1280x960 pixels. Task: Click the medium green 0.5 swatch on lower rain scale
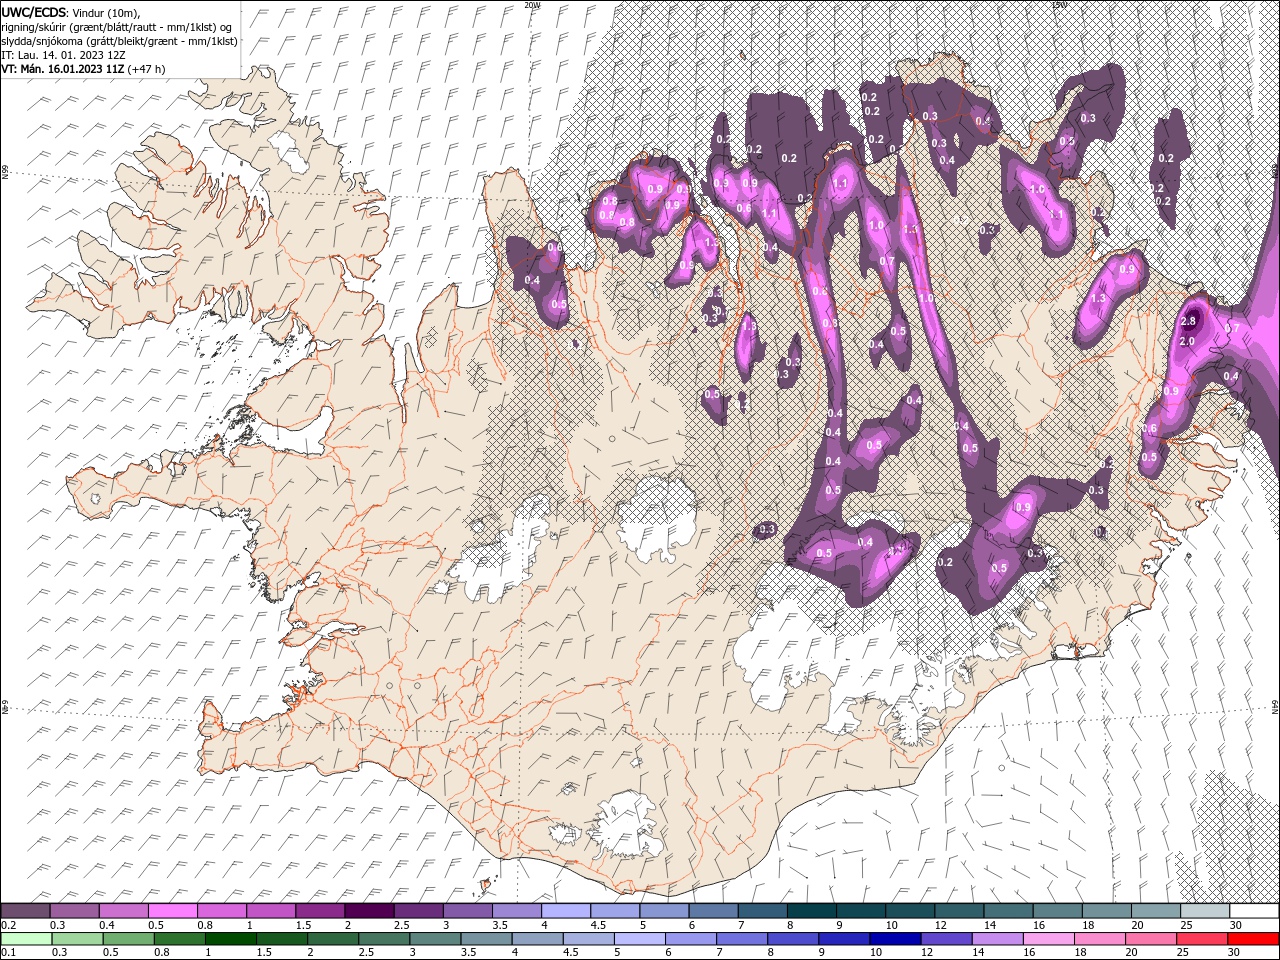(x=128, y=939)
